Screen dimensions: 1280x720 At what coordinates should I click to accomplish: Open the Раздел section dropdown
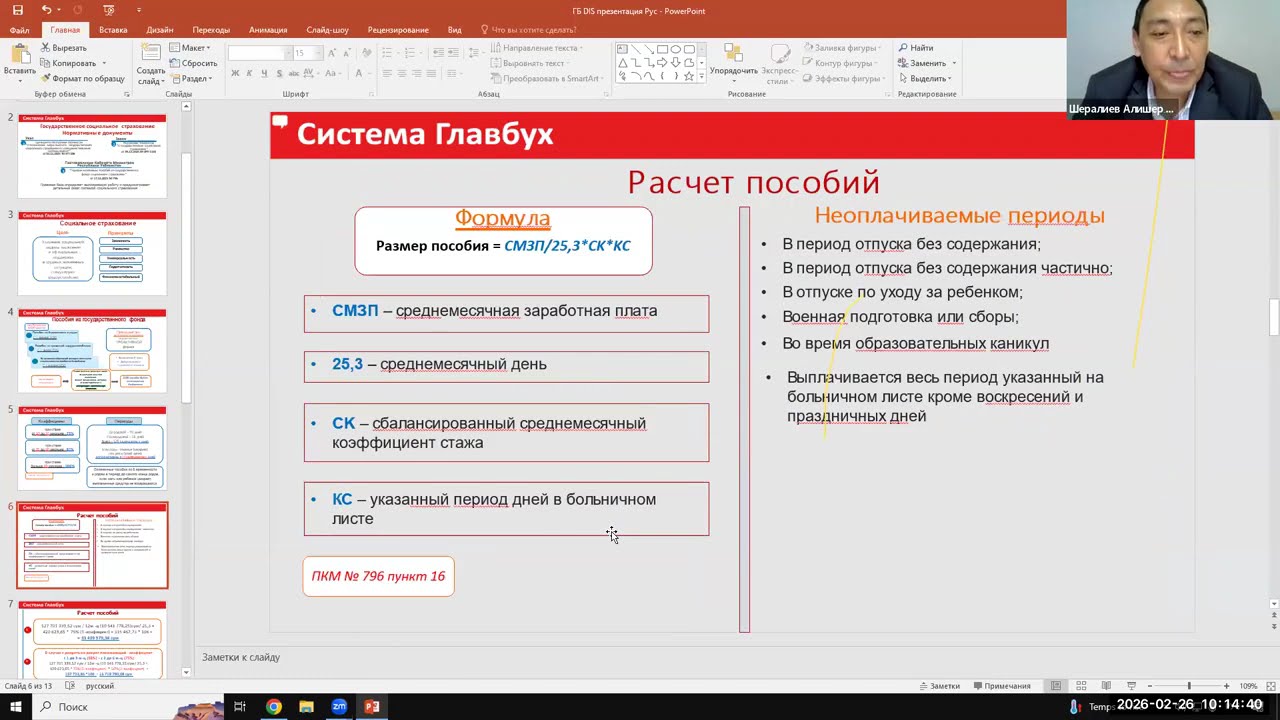pyautogui.click(x=190, y=78)
